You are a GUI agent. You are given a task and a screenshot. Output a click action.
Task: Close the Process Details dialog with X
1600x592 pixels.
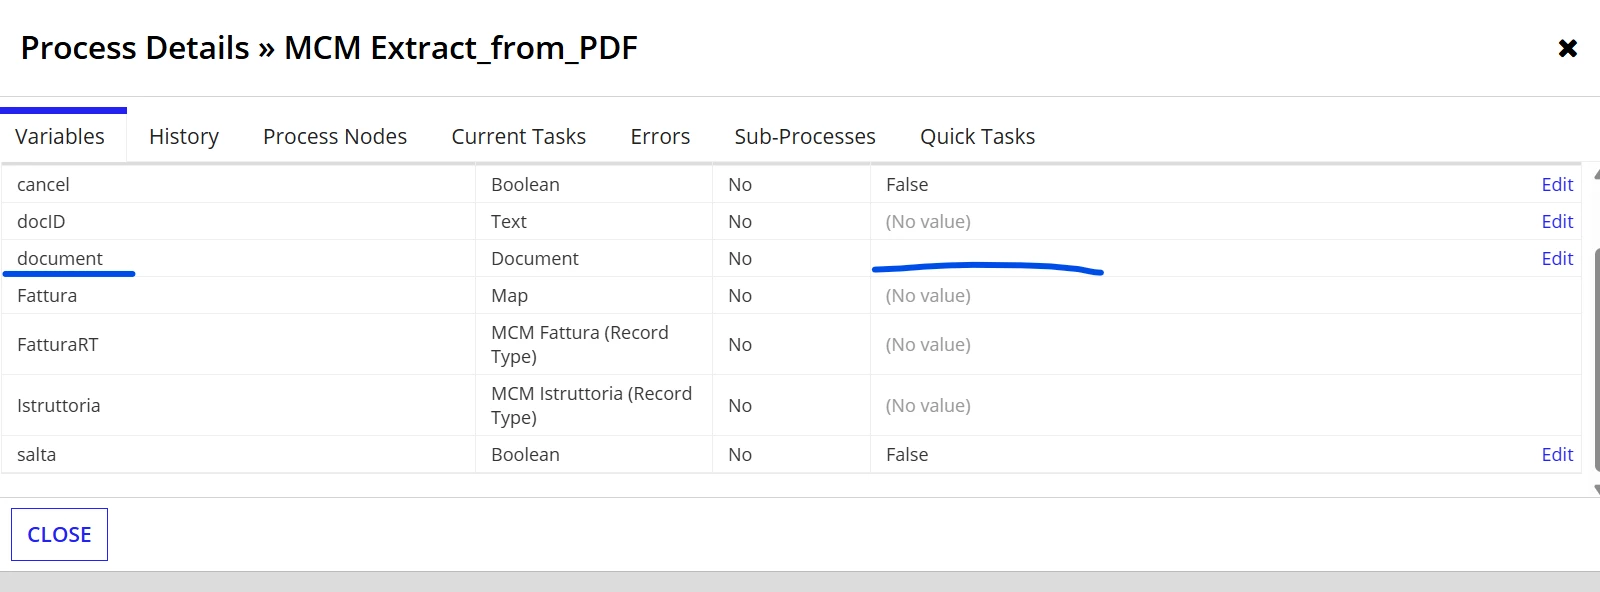click(x=1567, y=48)
